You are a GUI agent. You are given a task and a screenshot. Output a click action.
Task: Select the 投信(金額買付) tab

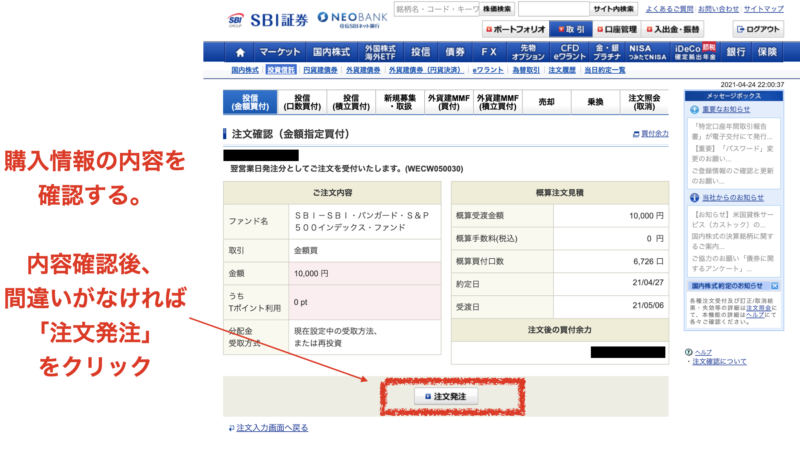(x=250, y=102)
